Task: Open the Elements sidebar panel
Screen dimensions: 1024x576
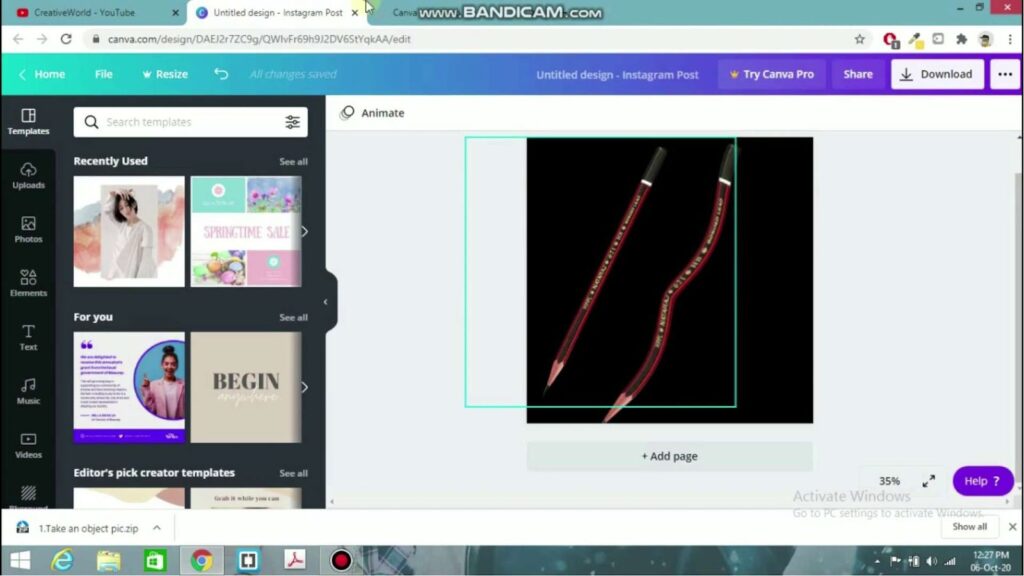Action: pos(28,283)
